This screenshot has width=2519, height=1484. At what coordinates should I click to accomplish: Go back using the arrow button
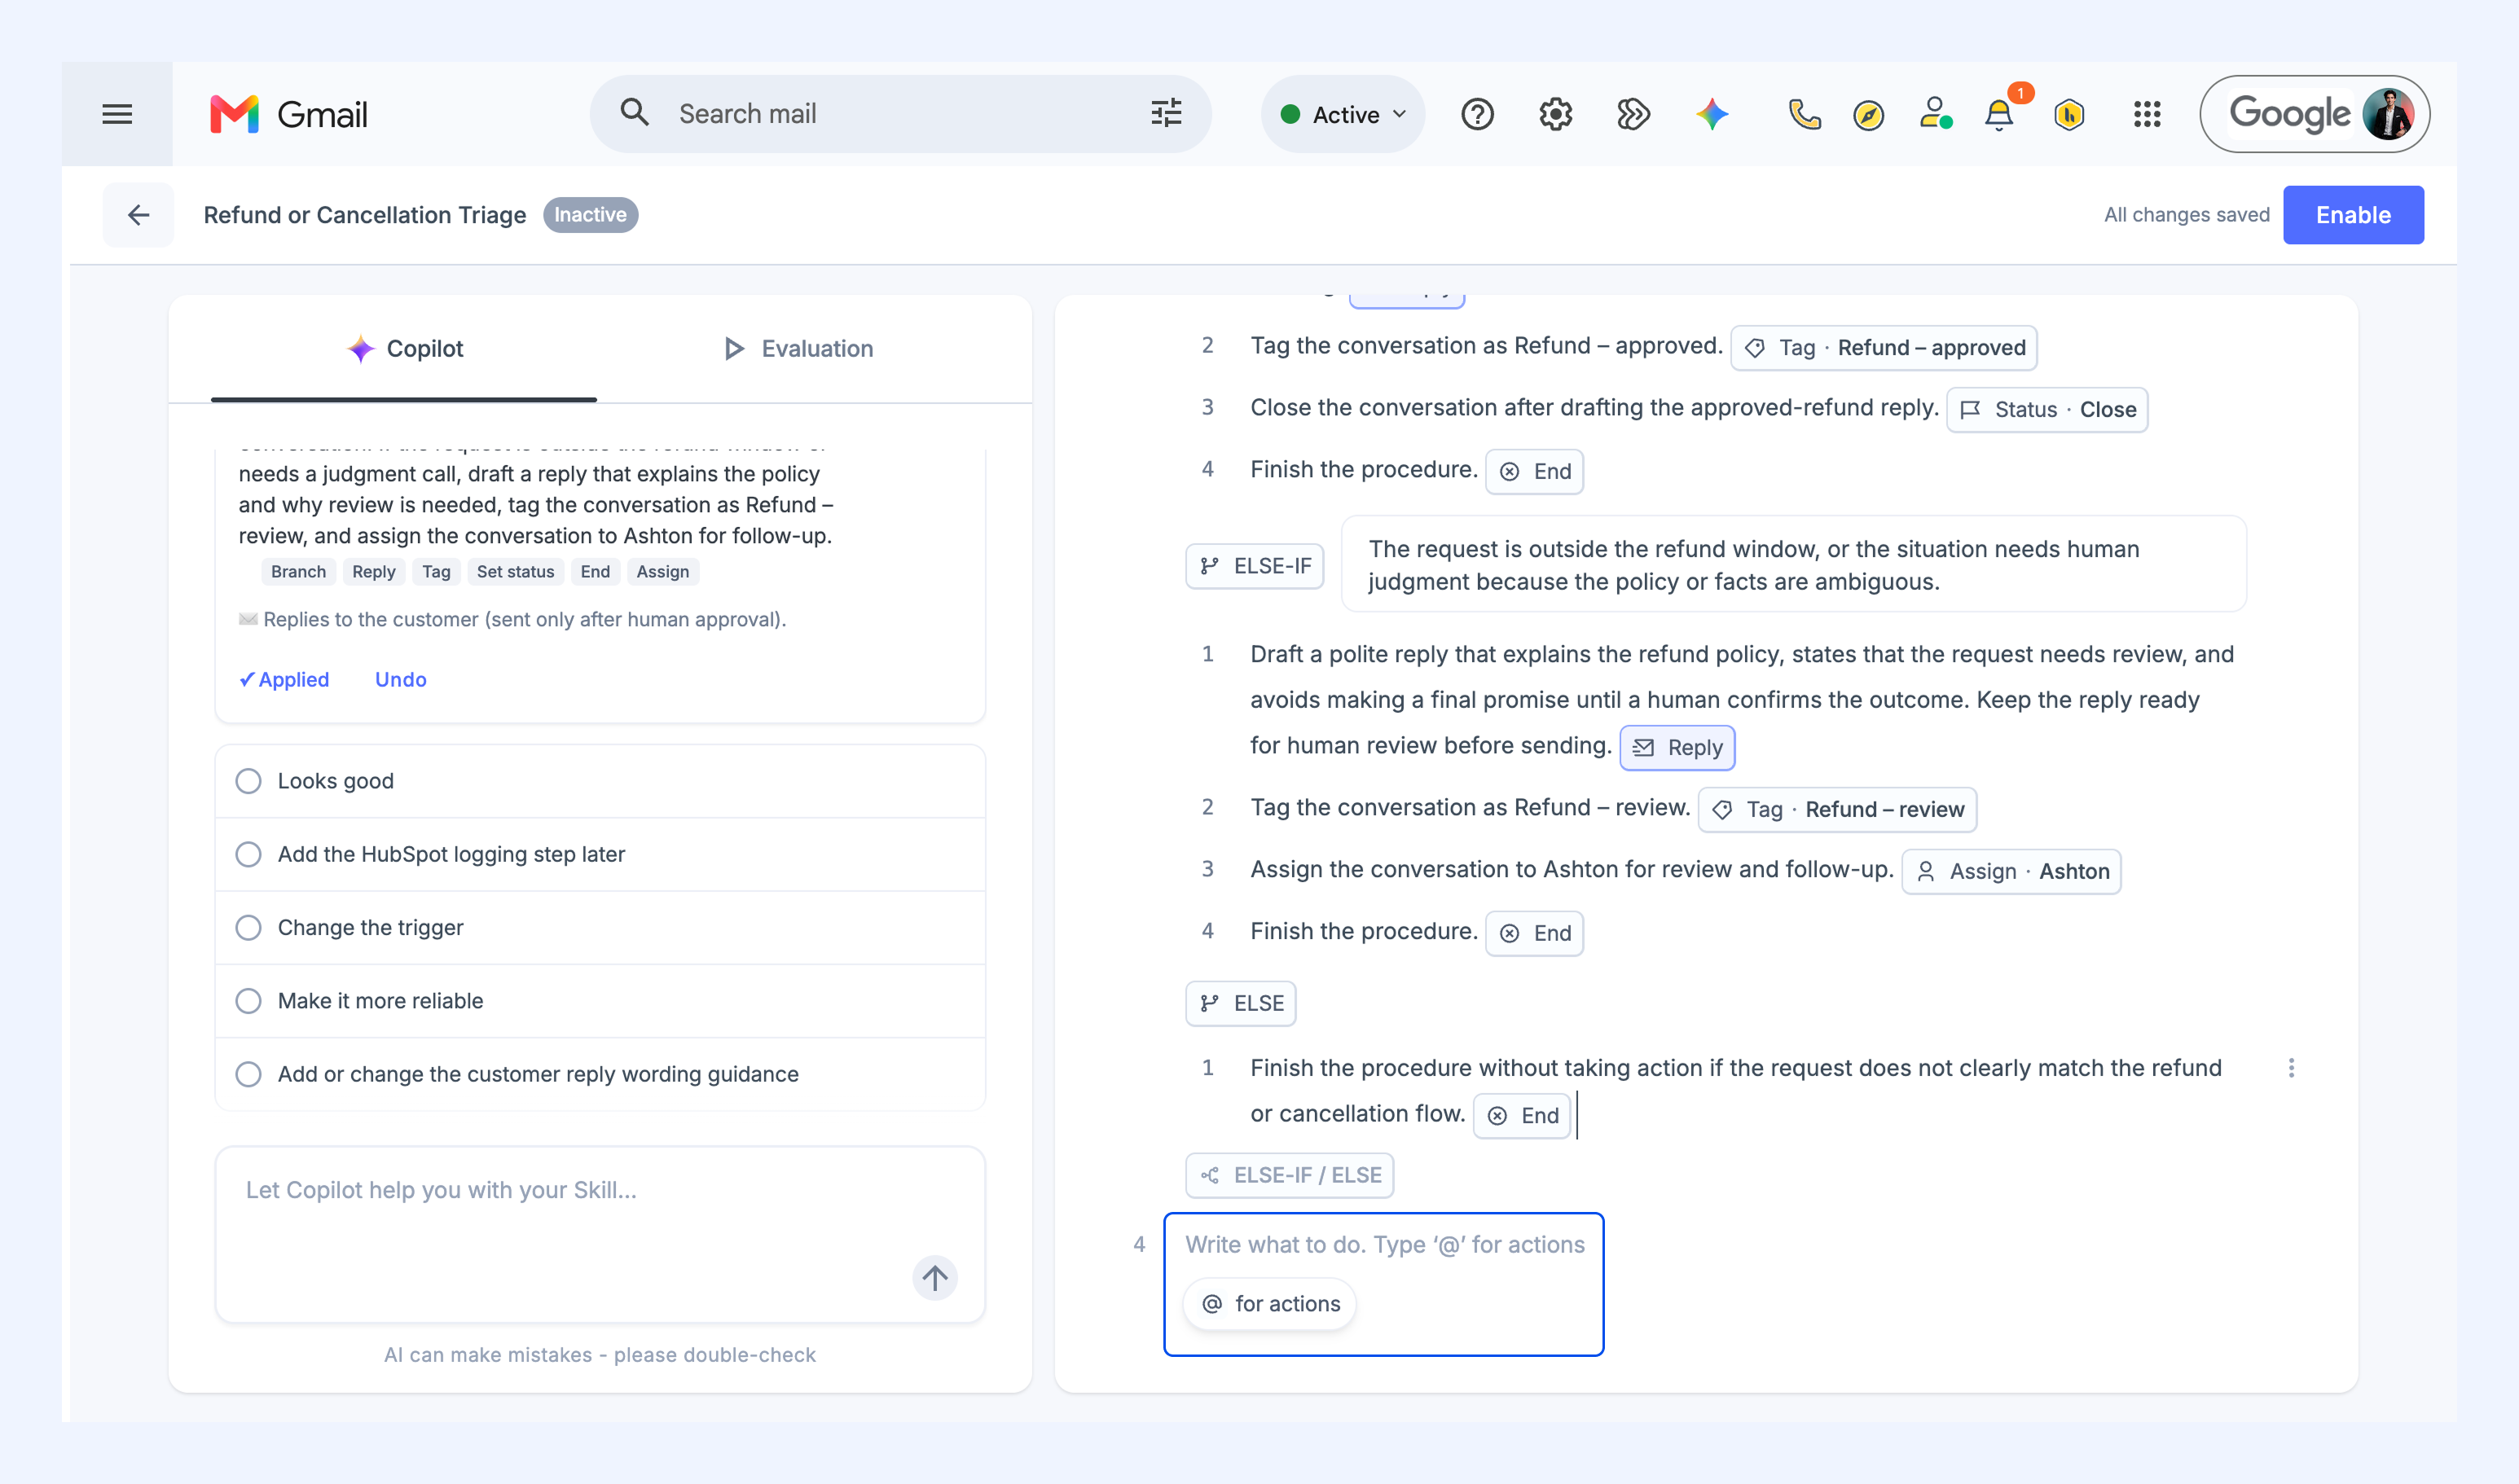pyautogui.click(x=138, y=214)
